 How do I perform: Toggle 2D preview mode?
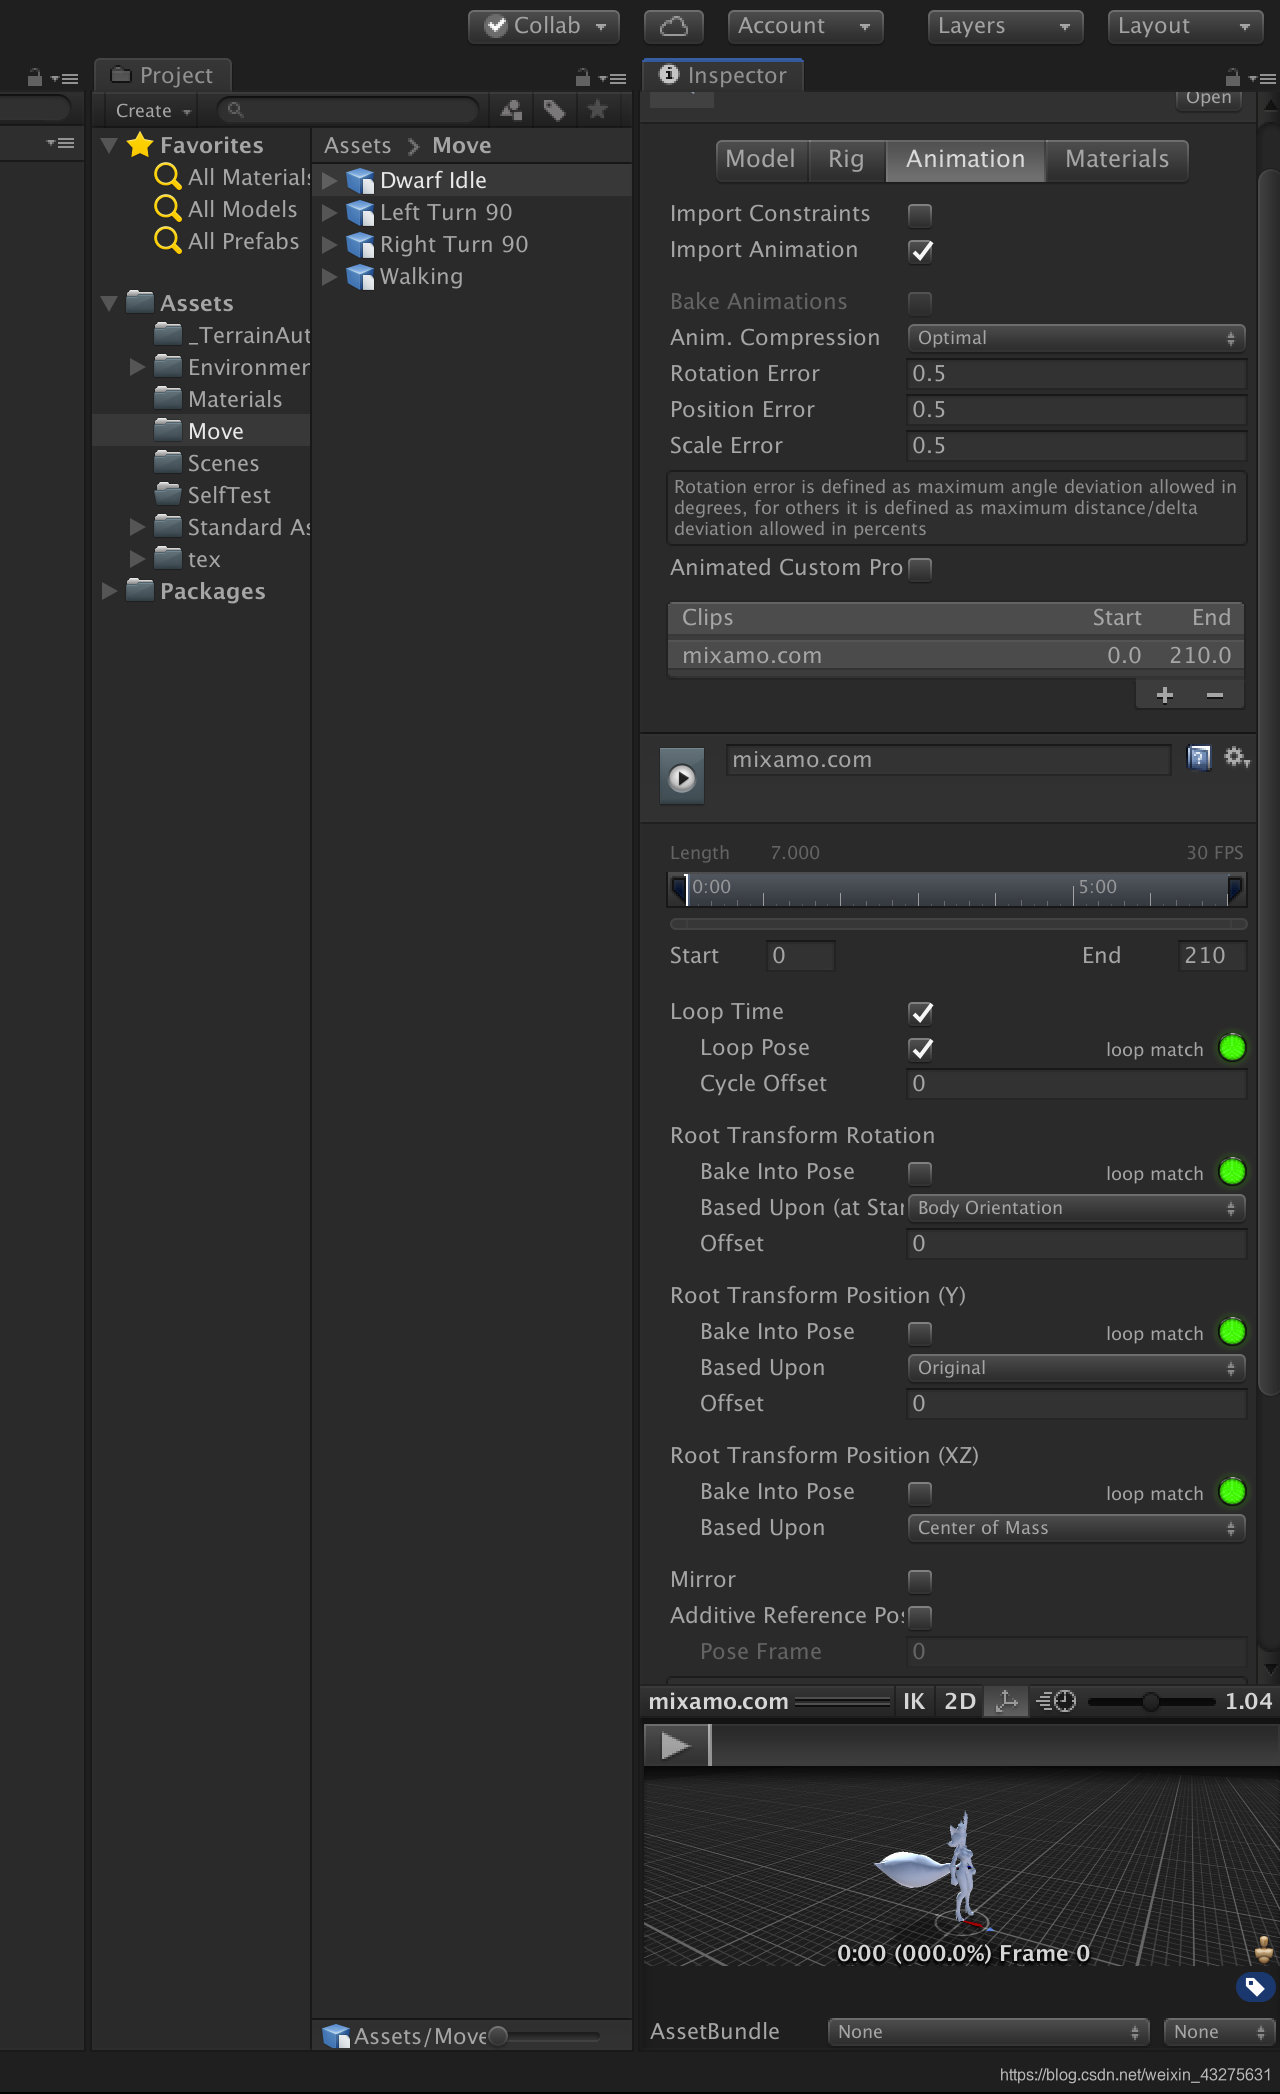click(960, 1701)
